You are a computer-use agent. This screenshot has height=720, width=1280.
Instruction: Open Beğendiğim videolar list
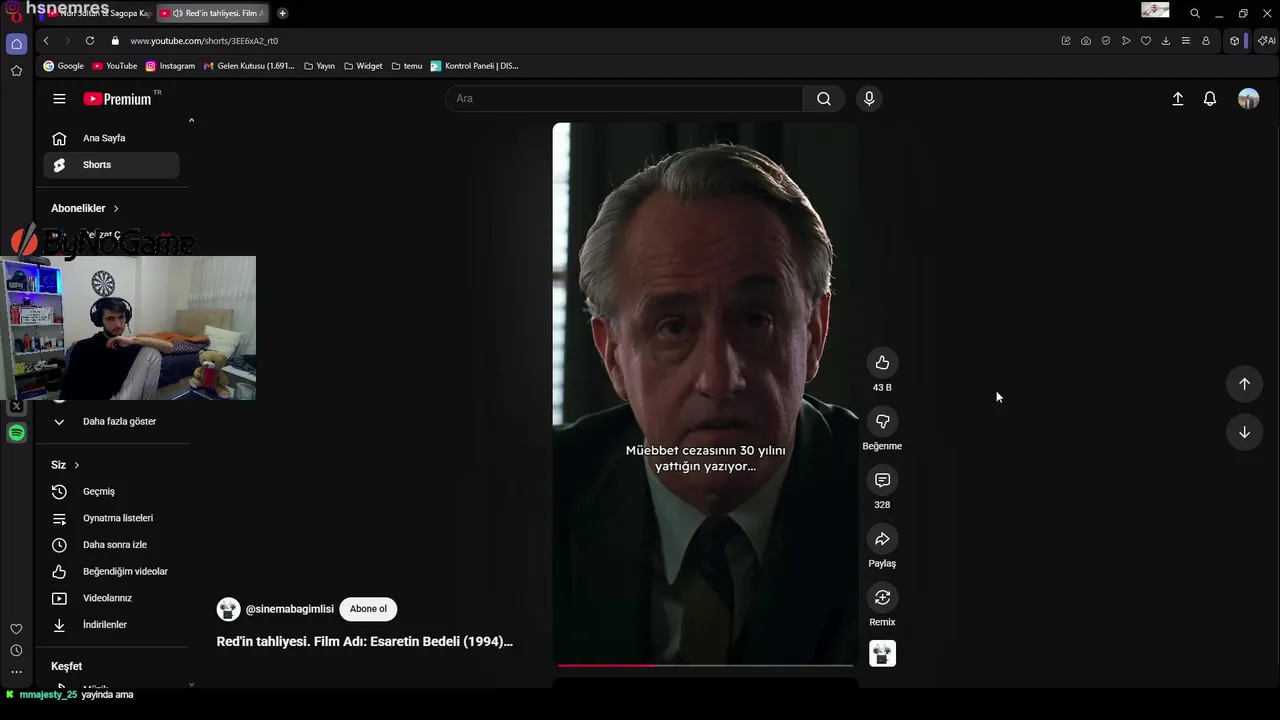click(x=111, y=572)
